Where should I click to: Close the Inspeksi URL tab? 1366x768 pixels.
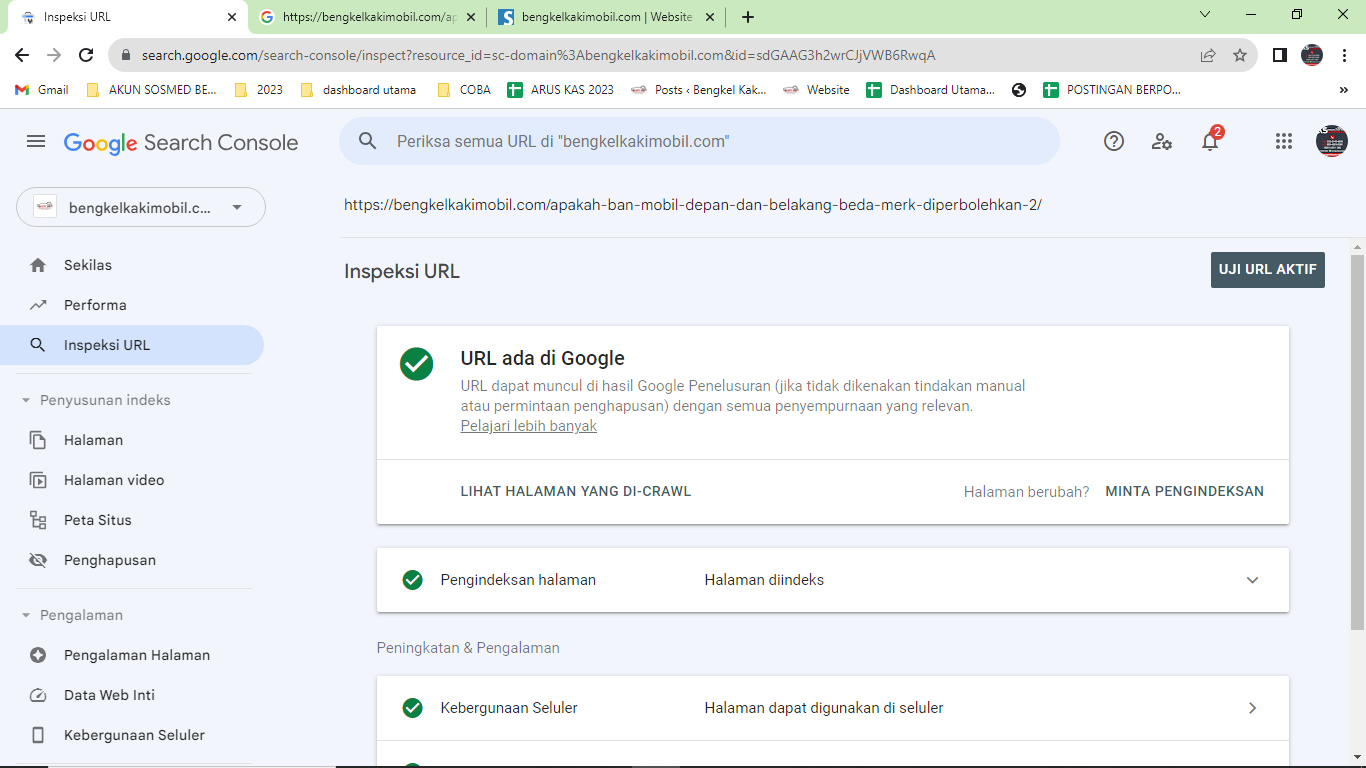click(232, 17)
